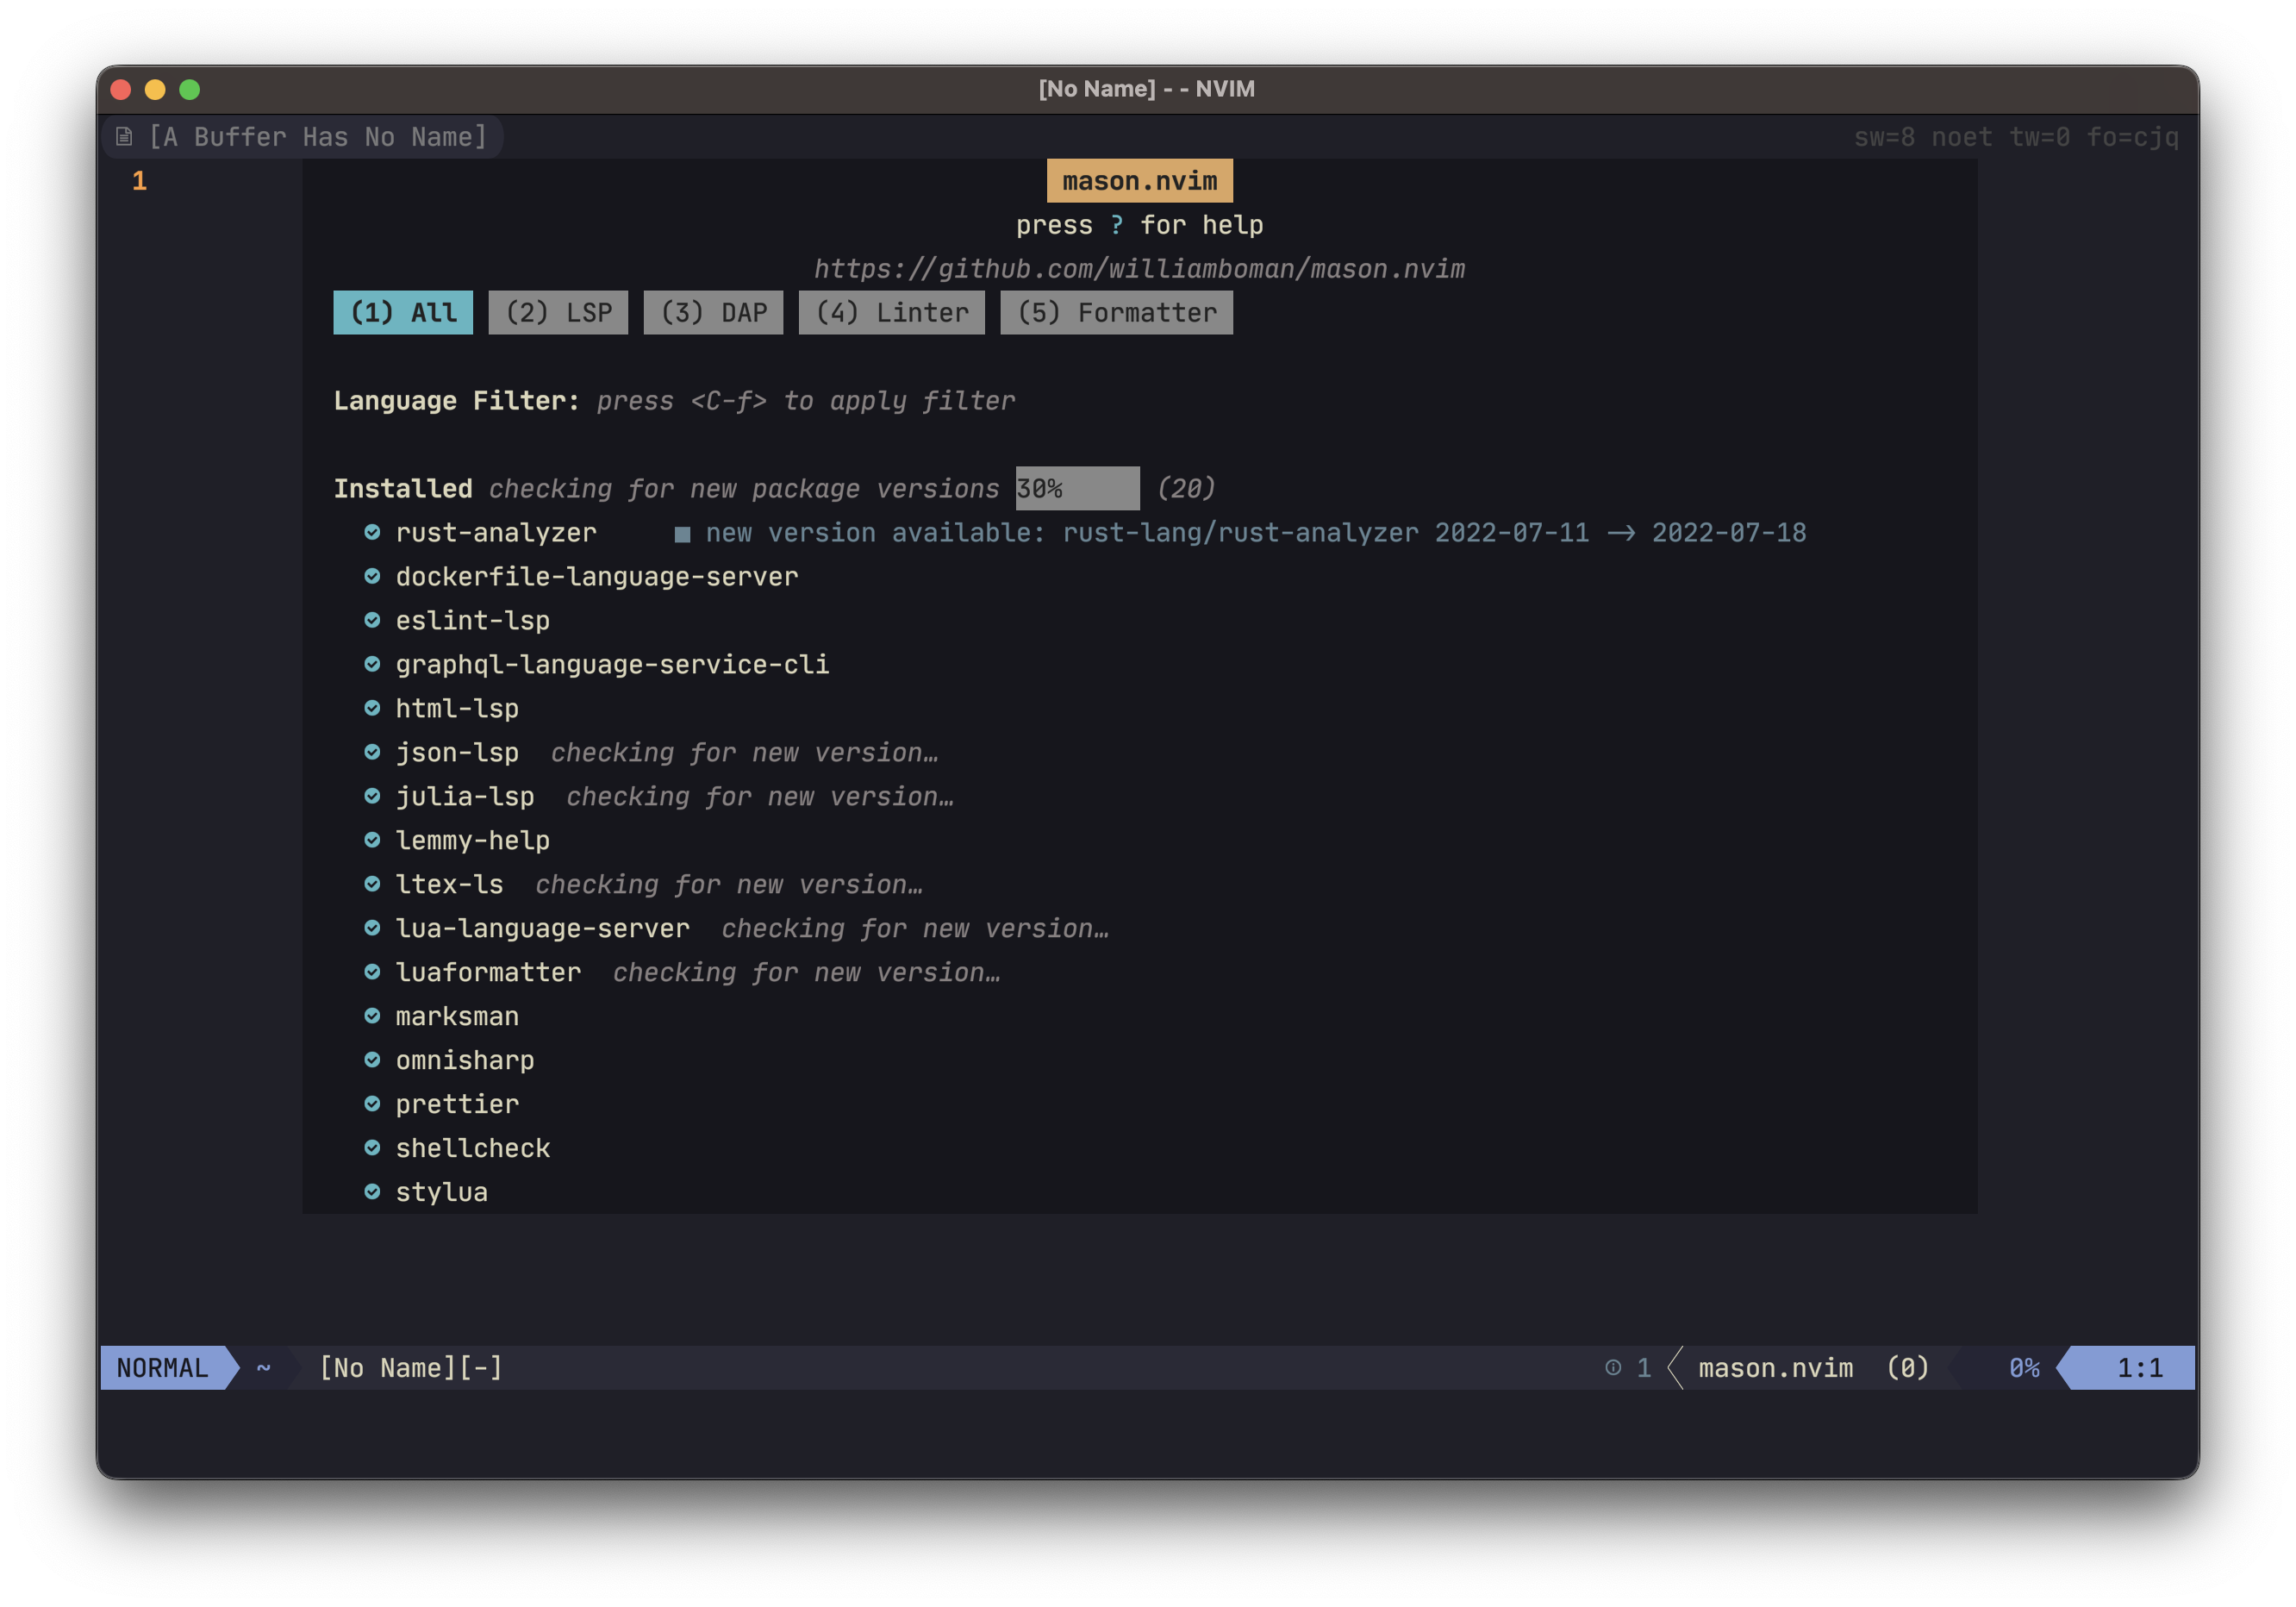Select the stylua package row

(x=442, y=1193)
